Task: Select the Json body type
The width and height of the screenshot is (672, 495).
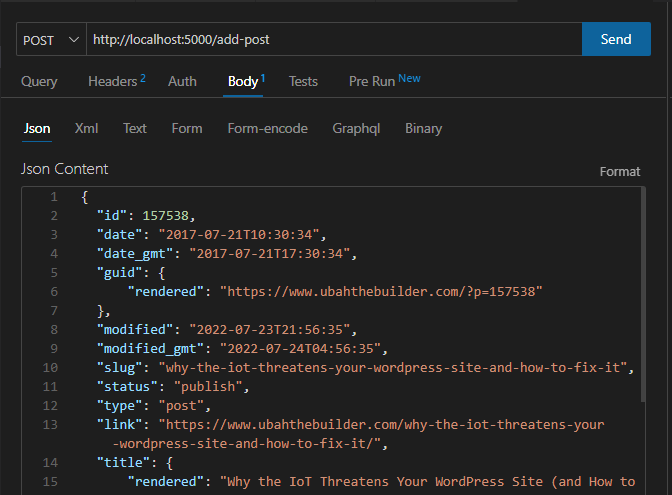Action: pyautogui.click(x=37, y=128)
